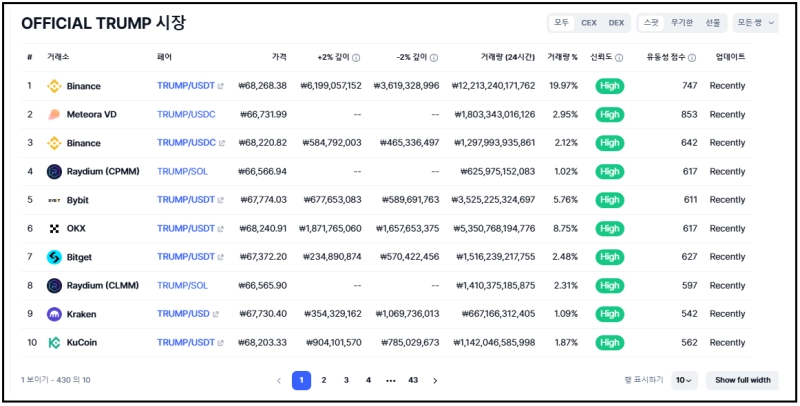This screenshot has width=800, height=406.
Task: Click the High badge in Kraken row
Action: [x=609, y=314]
